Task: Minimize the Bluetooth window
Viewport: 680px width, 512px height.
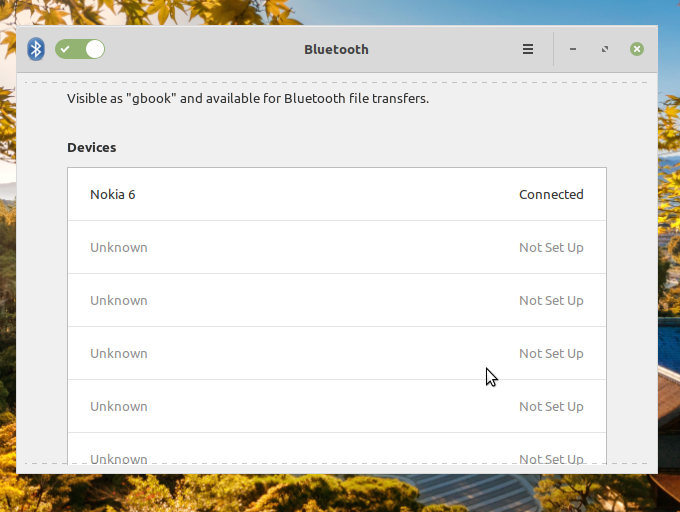Action: pyautogui.click(x=573, y=49)
